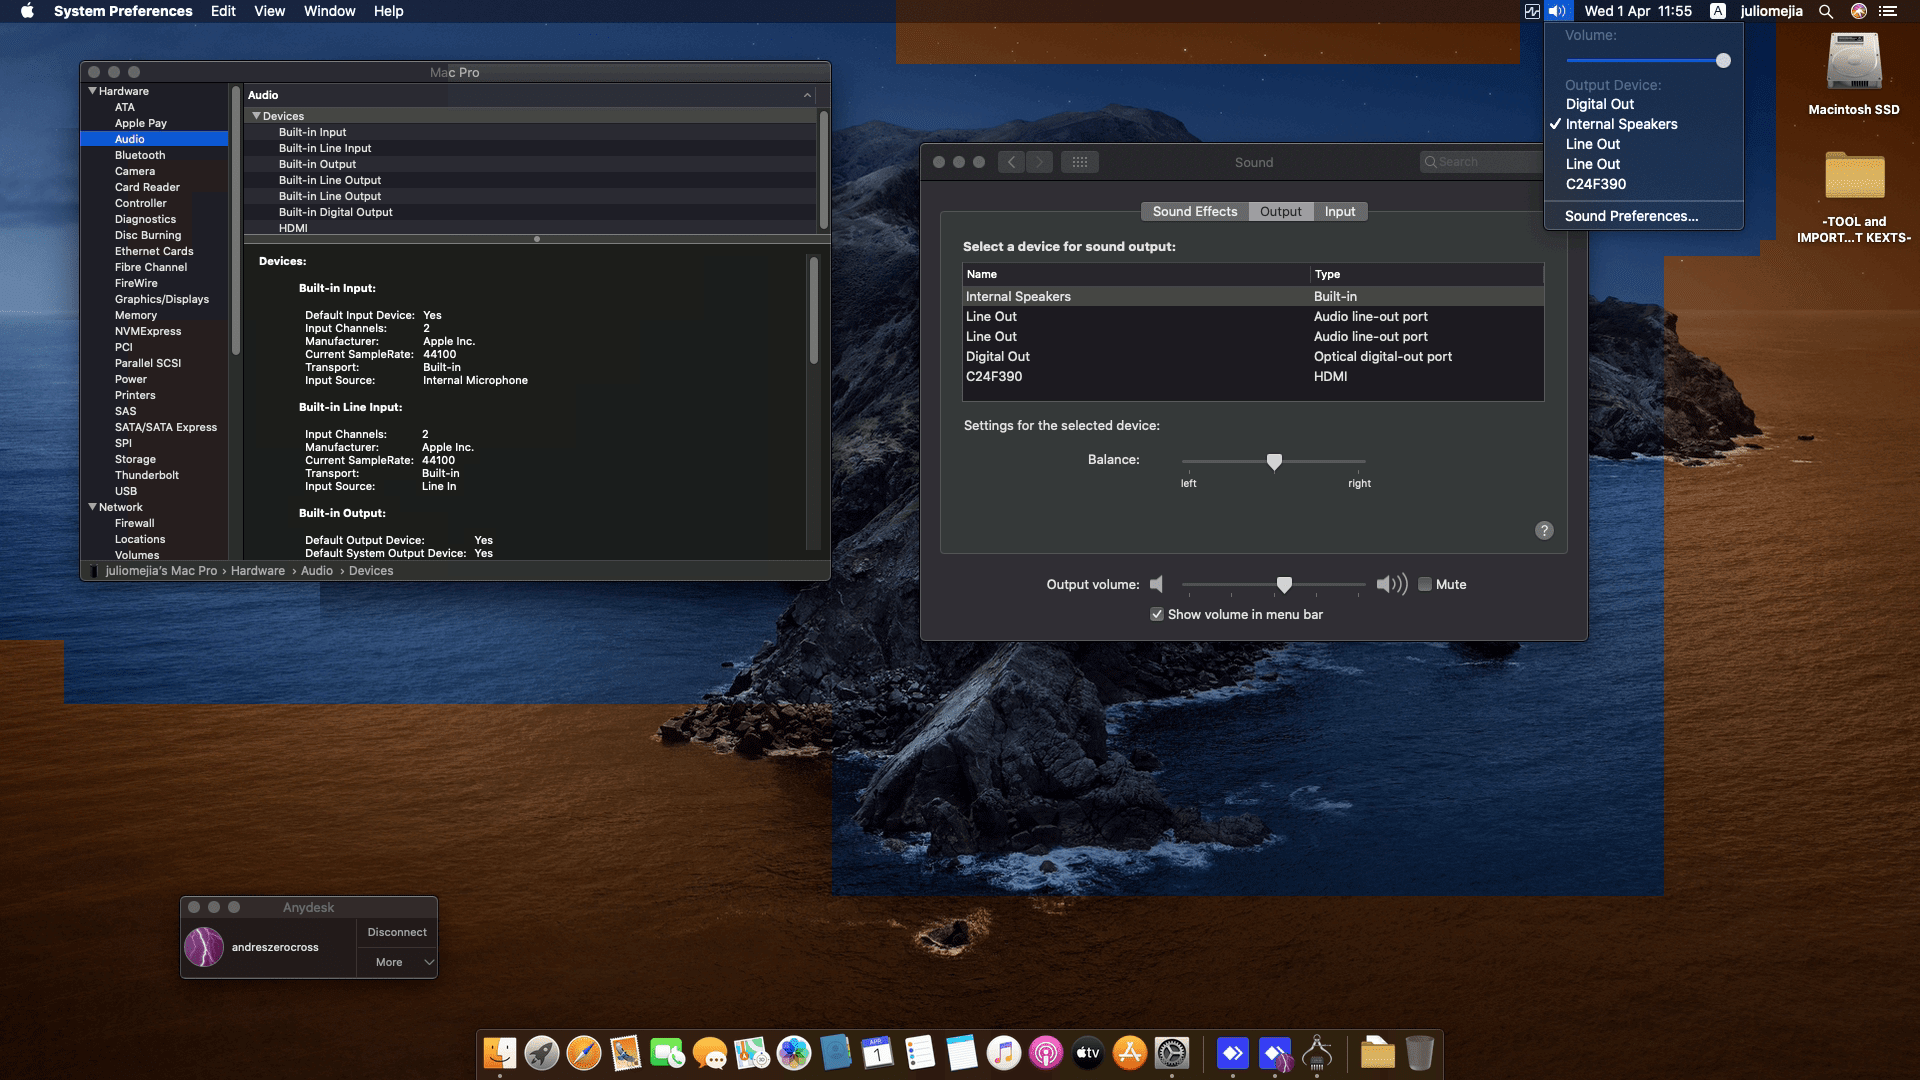Select Digital Out in the output device list
The width and height of the screenshot is (1920, 1080).
[x=998, y=356]
